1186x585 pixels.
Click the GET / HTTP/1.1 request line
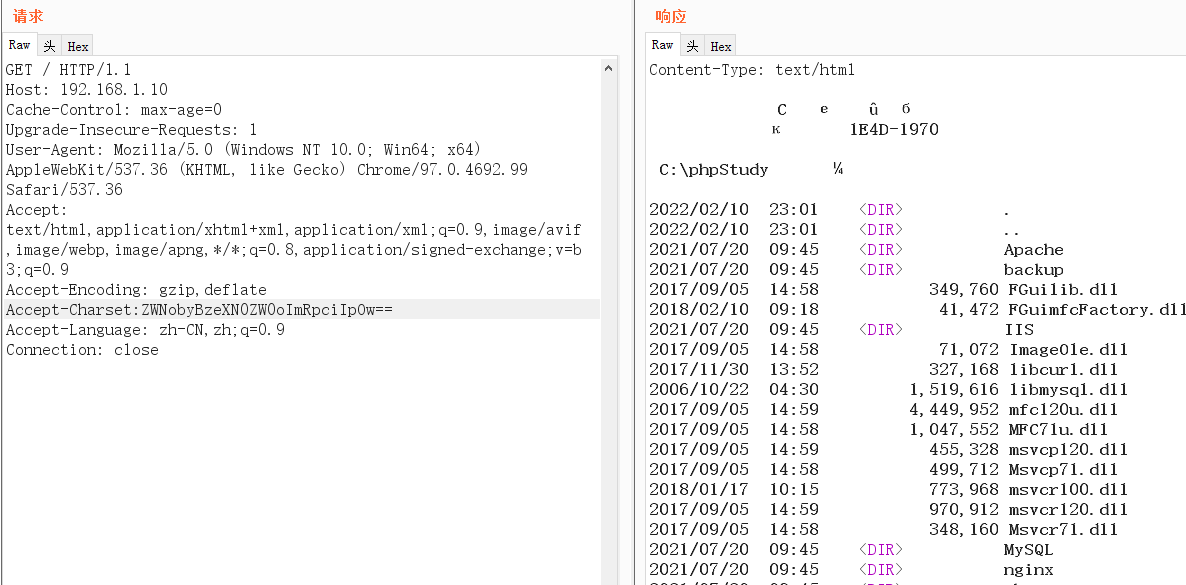coord(65,69)
